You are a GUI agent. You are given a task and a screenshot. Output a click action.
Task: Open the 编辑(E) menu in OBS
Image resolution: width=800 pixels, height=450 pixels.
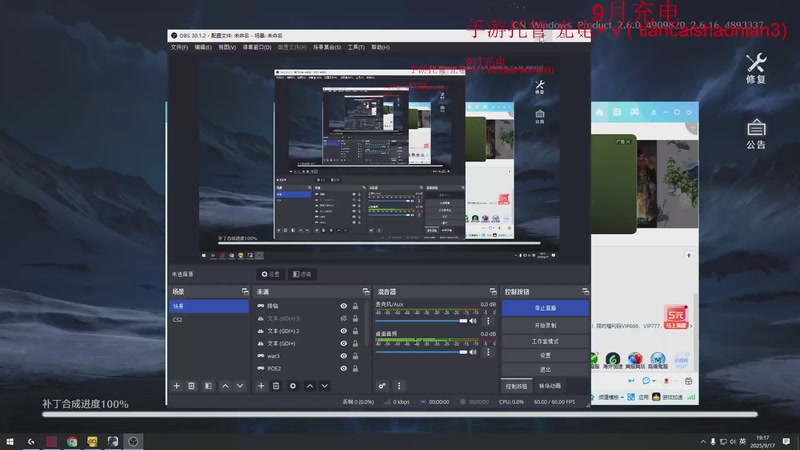[203, 47]
